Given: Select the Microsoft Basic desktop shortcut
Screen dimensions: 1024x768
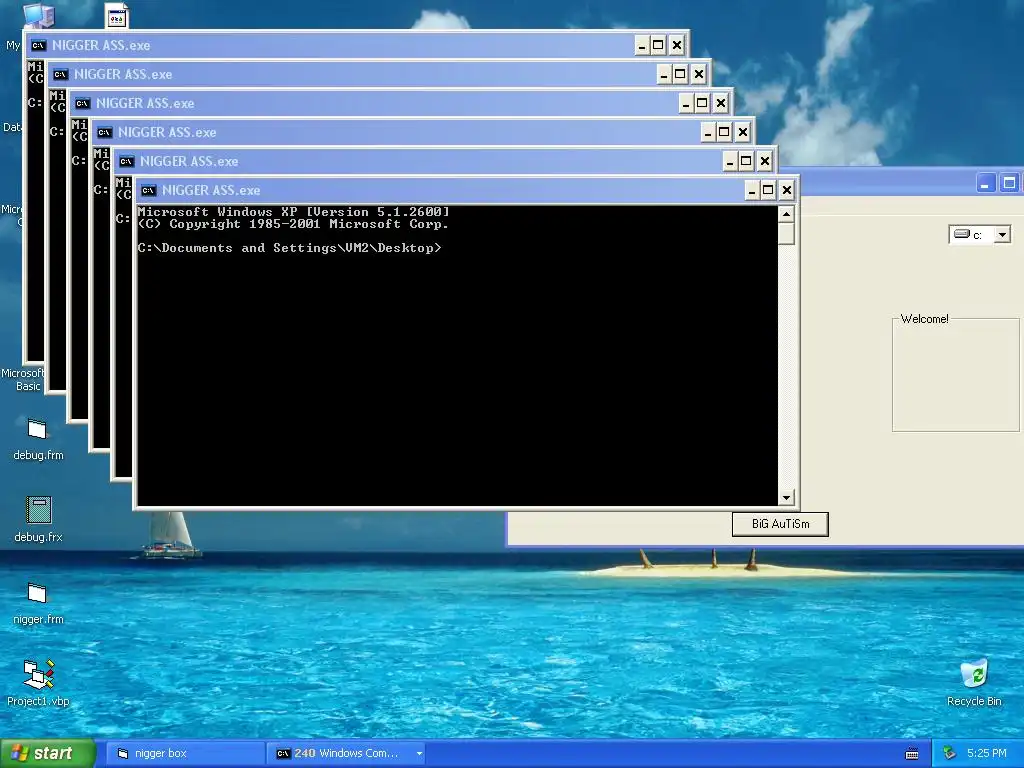Looking at the screenshot, I should point(22,379).
